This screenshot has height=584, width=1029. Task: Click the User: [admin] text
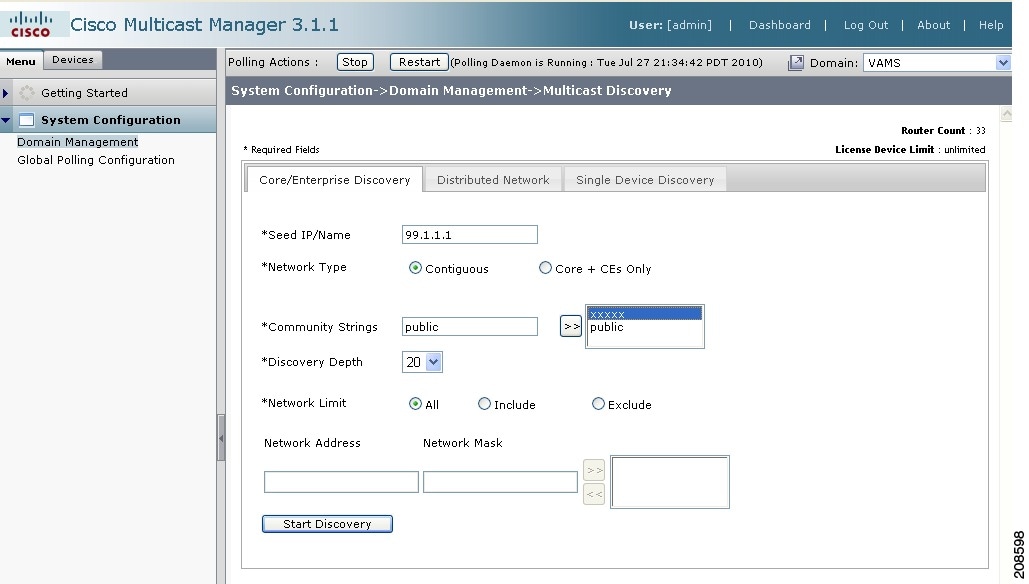coord(670,25)
